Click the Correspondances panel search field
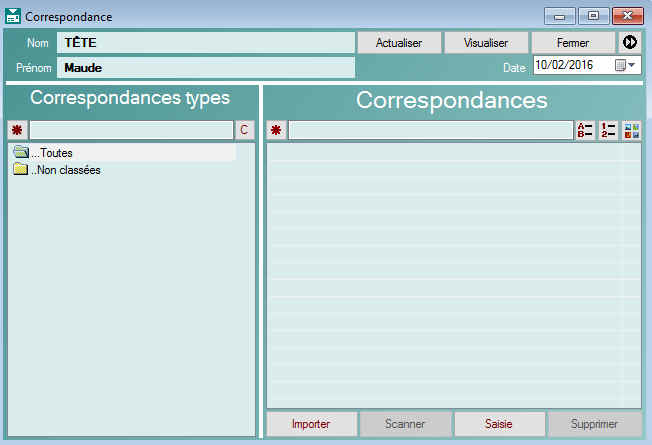Image resolution: width=652 pixels, height=445 pixels. (430, 131)
